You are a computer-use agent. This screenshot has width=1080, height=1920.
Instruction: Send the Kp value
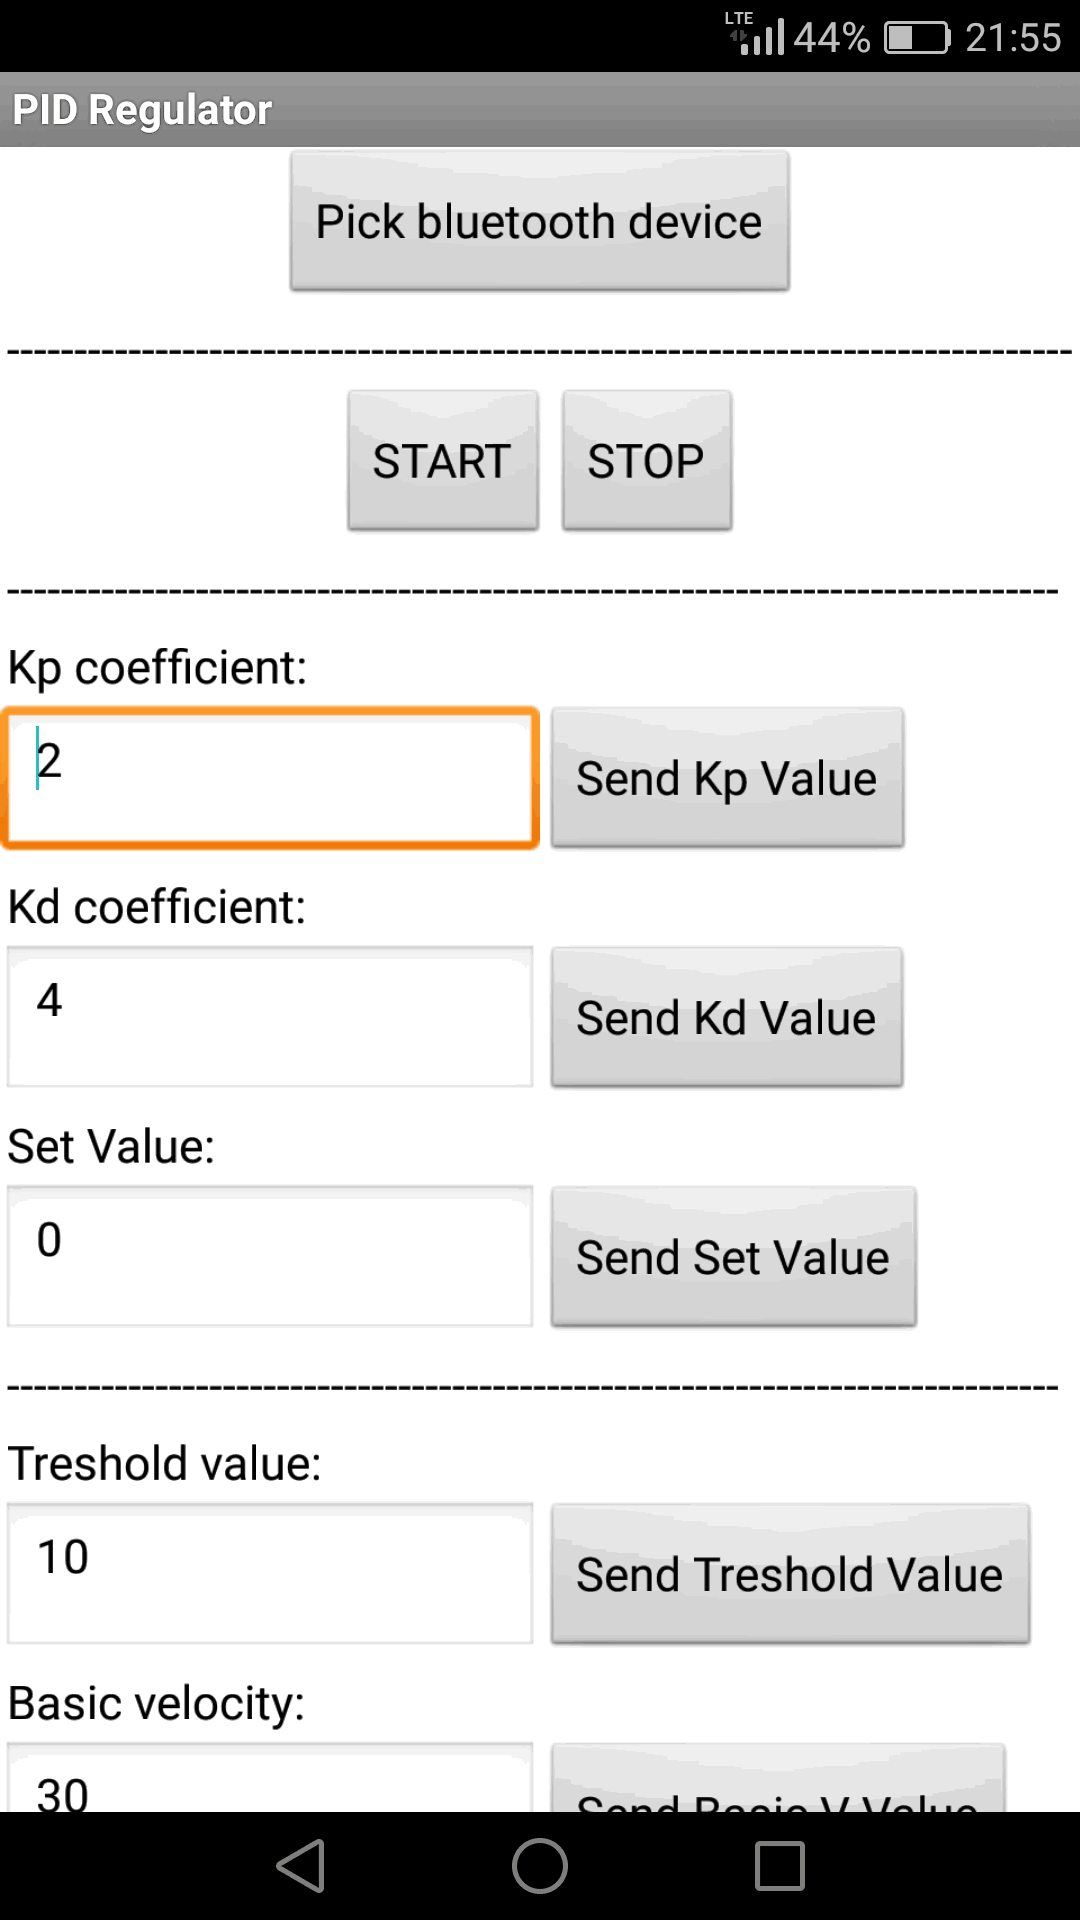coord(727,778)
